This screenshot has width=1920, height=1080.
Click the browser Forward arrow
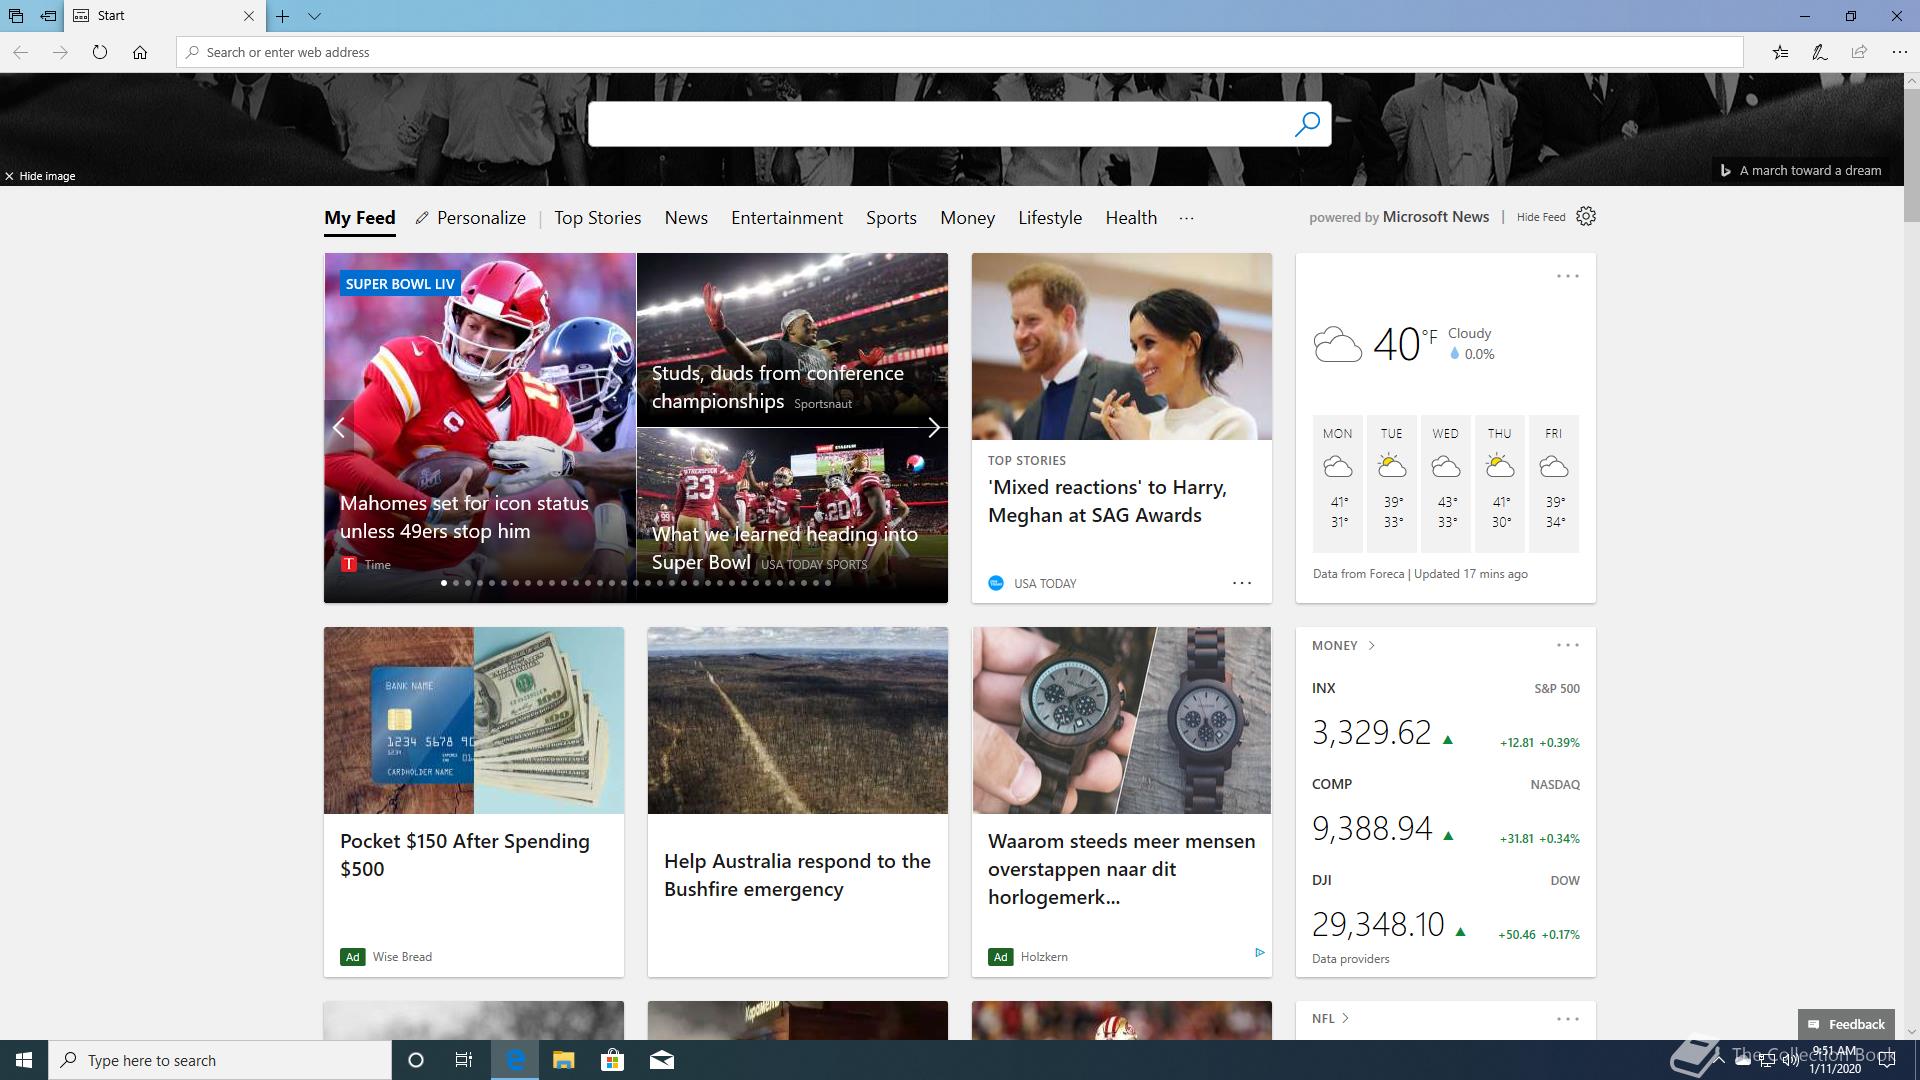point(60,52)
